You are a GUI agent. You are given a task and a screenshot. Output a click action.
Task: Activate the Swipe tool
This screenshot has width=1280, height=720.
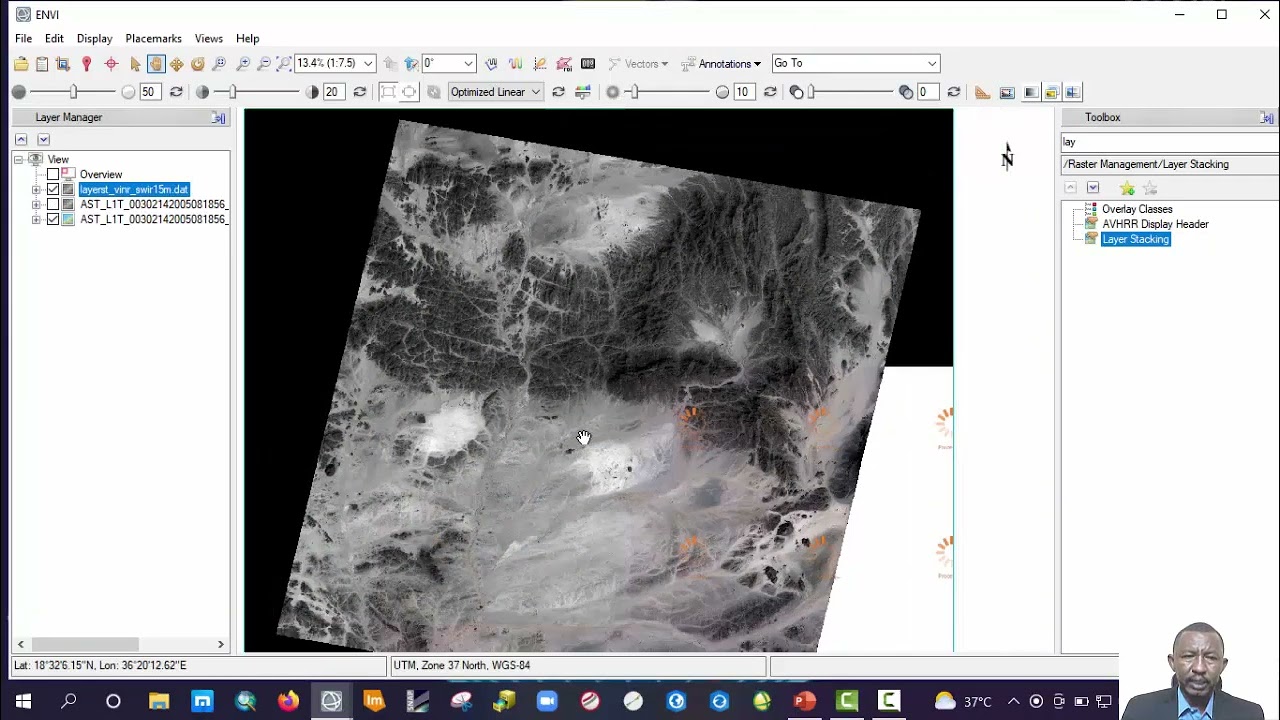point(1073,92)
